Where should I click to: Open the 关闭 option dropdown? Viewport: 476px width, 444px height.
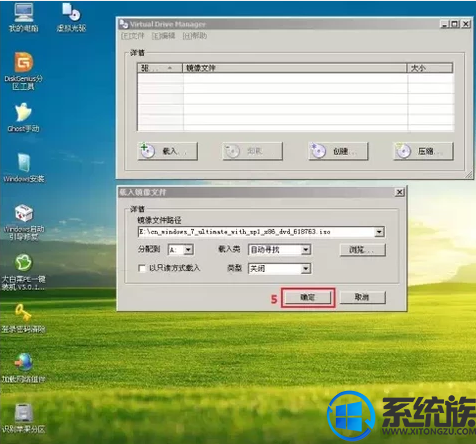point(306,269)
